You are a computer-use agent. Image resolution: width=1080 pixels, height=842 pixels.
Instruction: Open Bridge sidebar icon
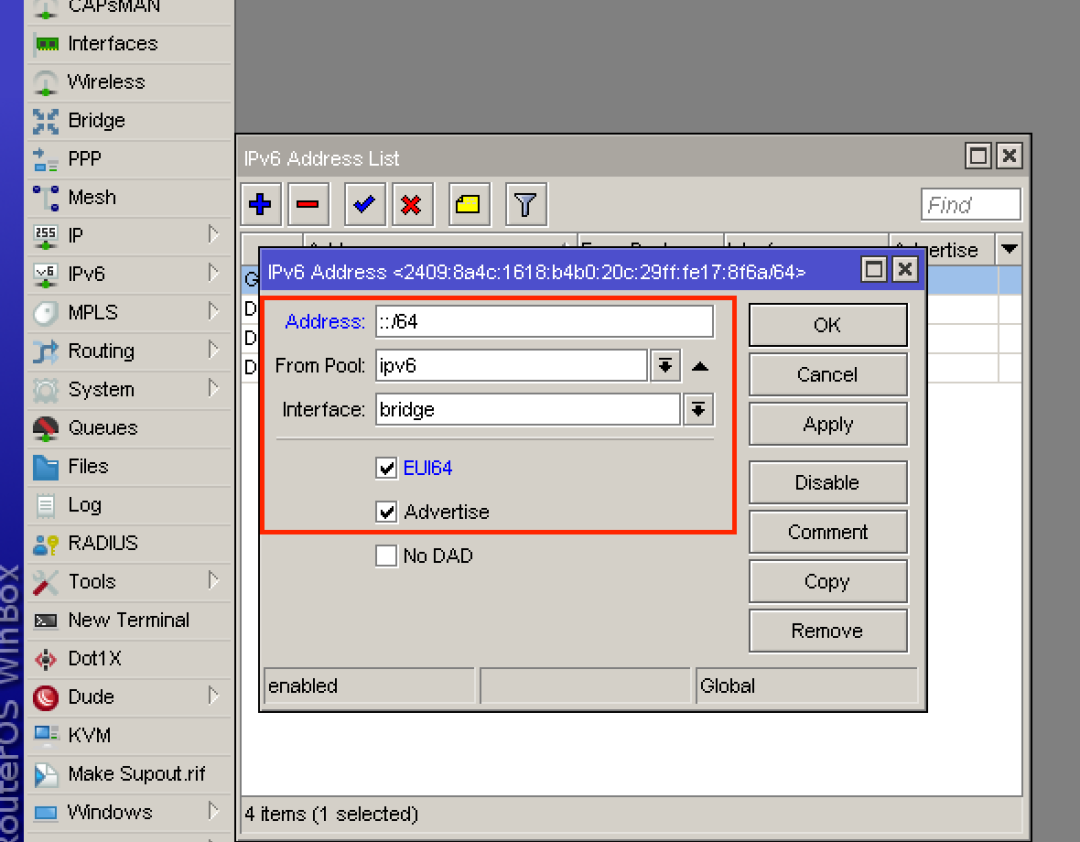click(45, 121)
